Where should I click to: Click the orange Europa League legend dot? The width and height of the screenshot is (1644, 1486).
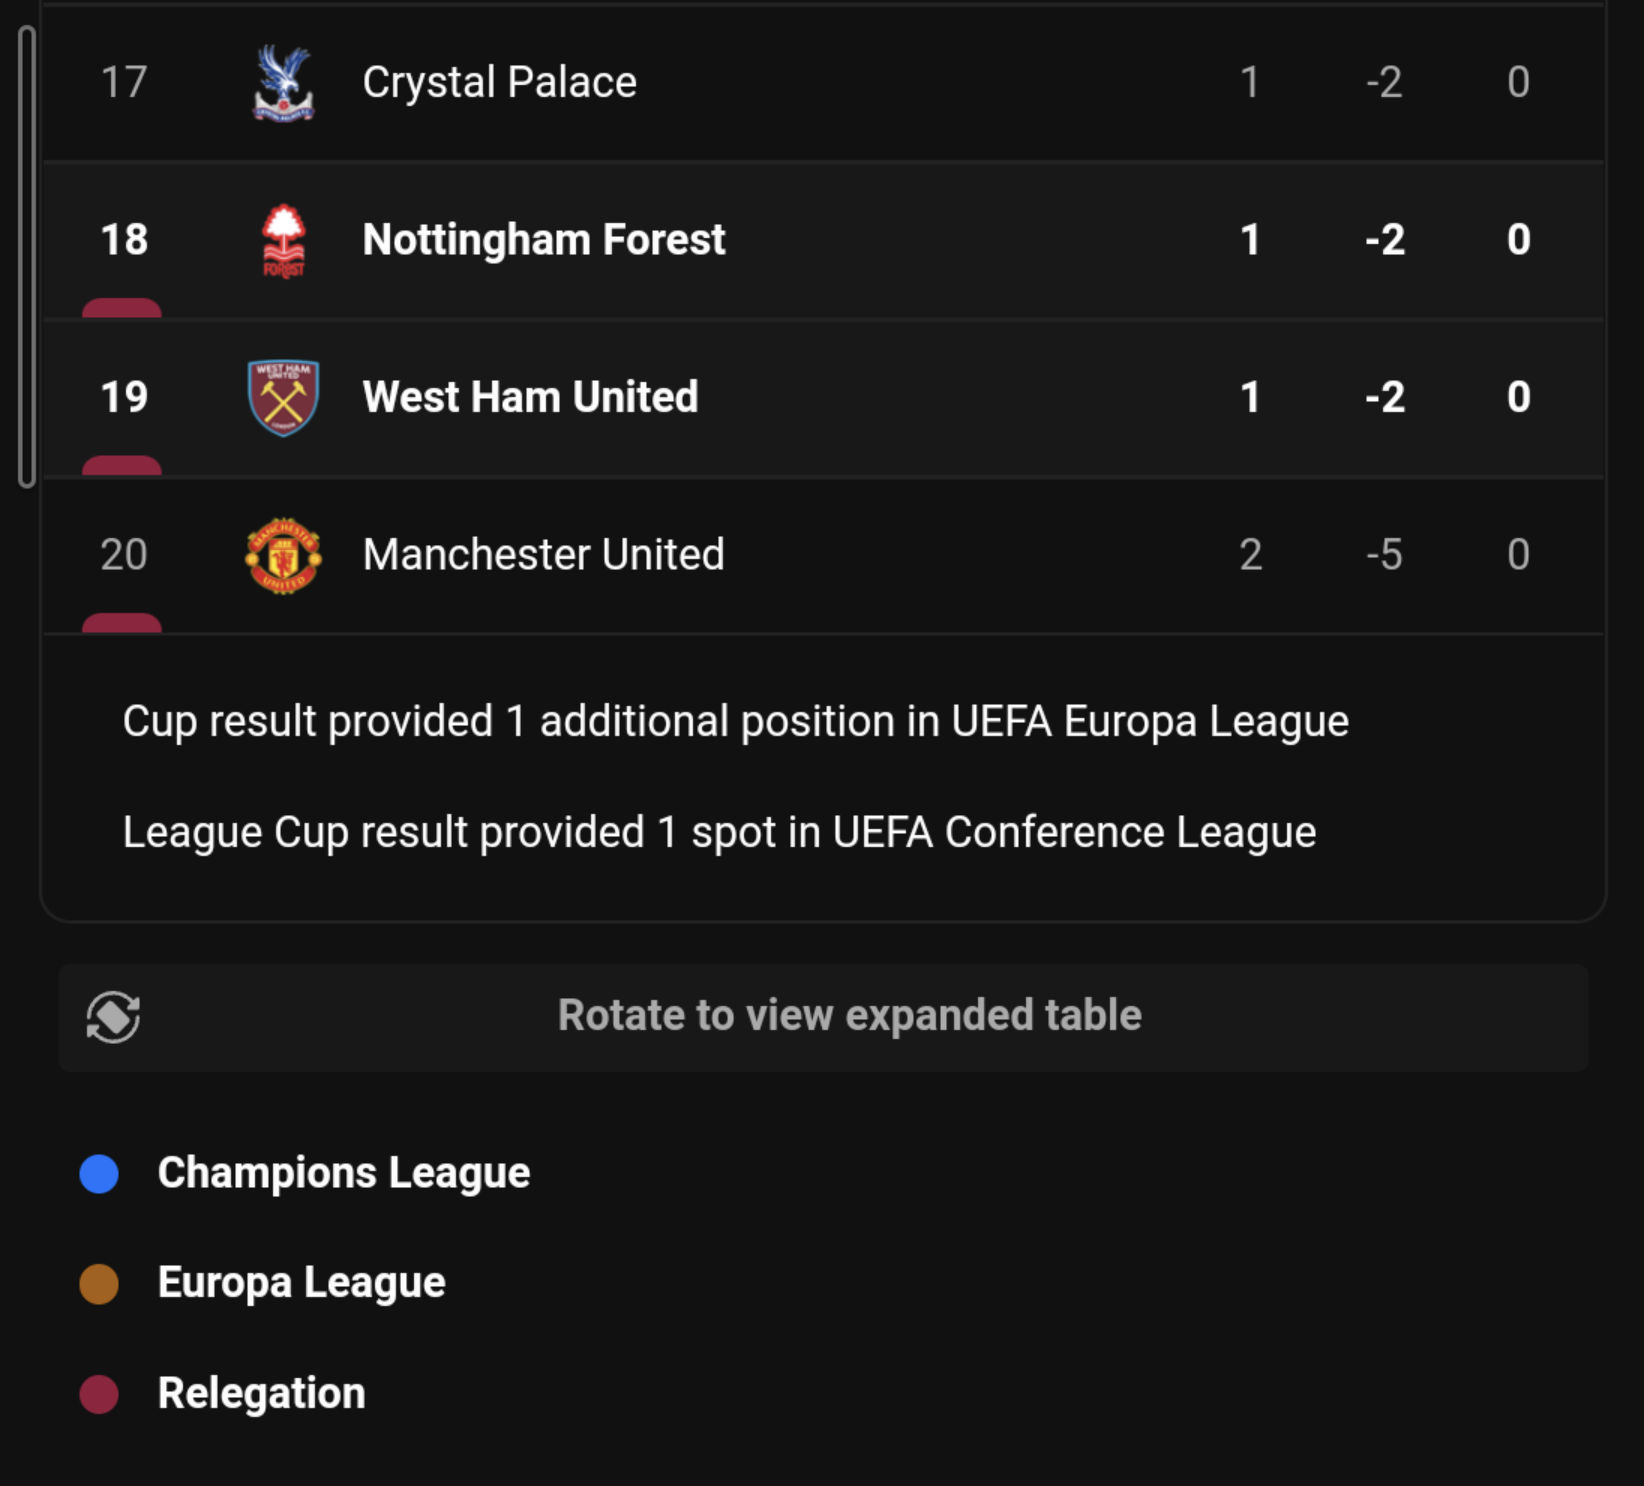(x=99, y=1283)
